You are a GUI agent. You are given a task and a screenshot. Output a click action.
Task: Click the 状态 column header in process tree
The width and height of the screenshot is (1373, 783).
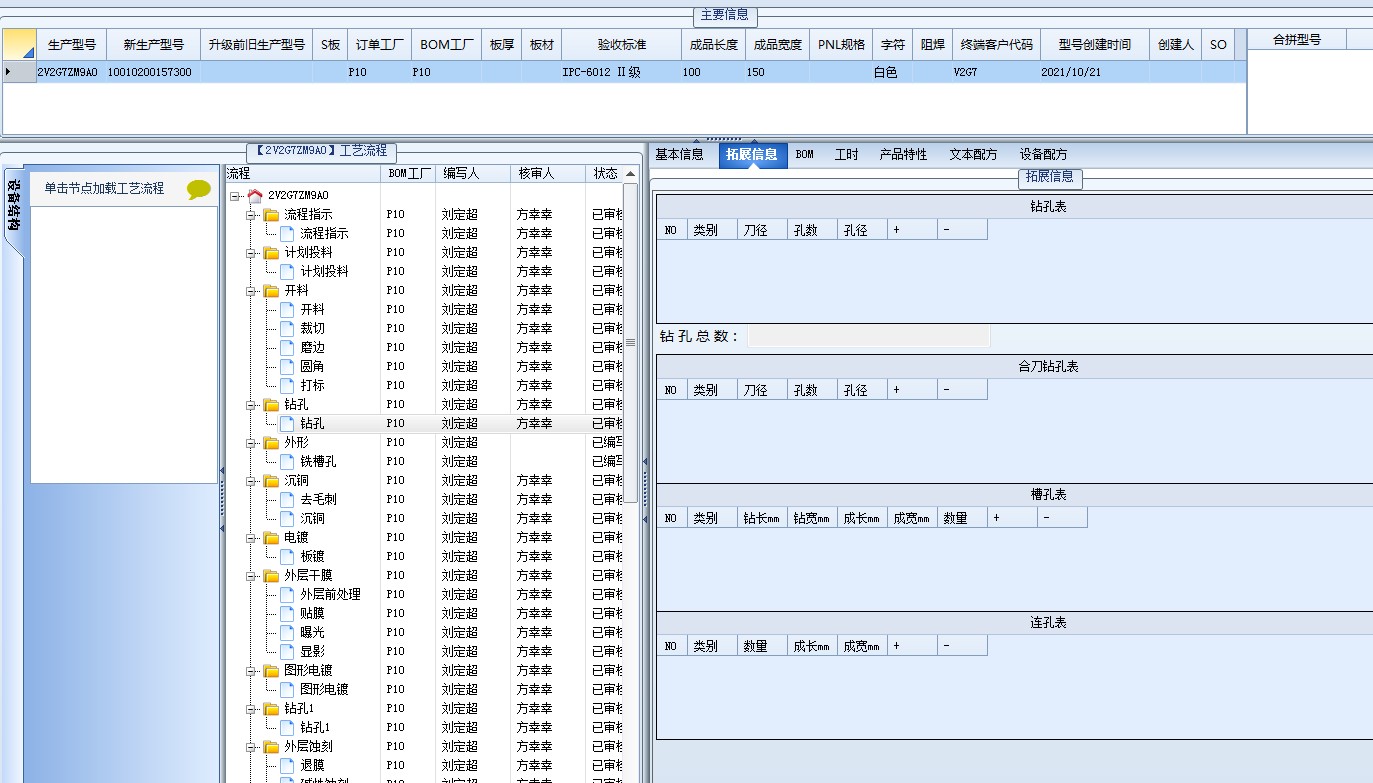[605, 174]
